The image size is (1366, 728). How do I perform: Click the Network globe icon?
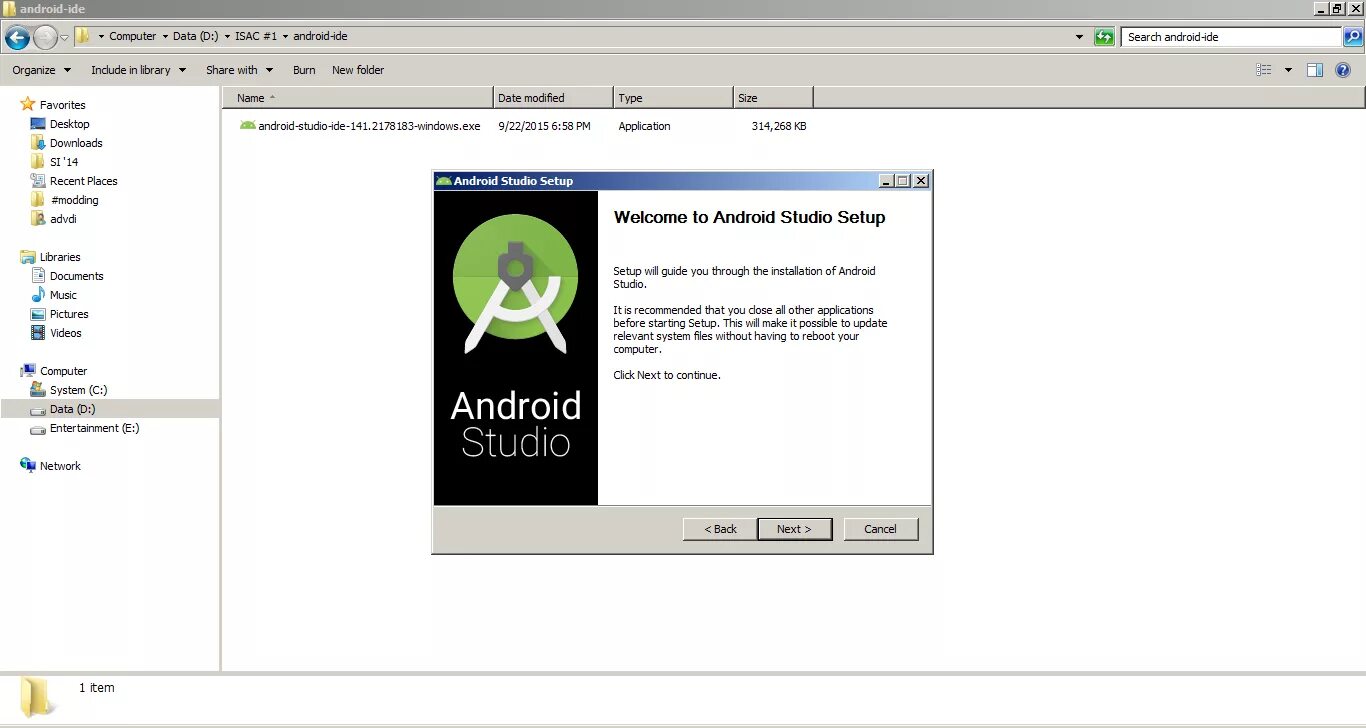click(x=28, y=466)
